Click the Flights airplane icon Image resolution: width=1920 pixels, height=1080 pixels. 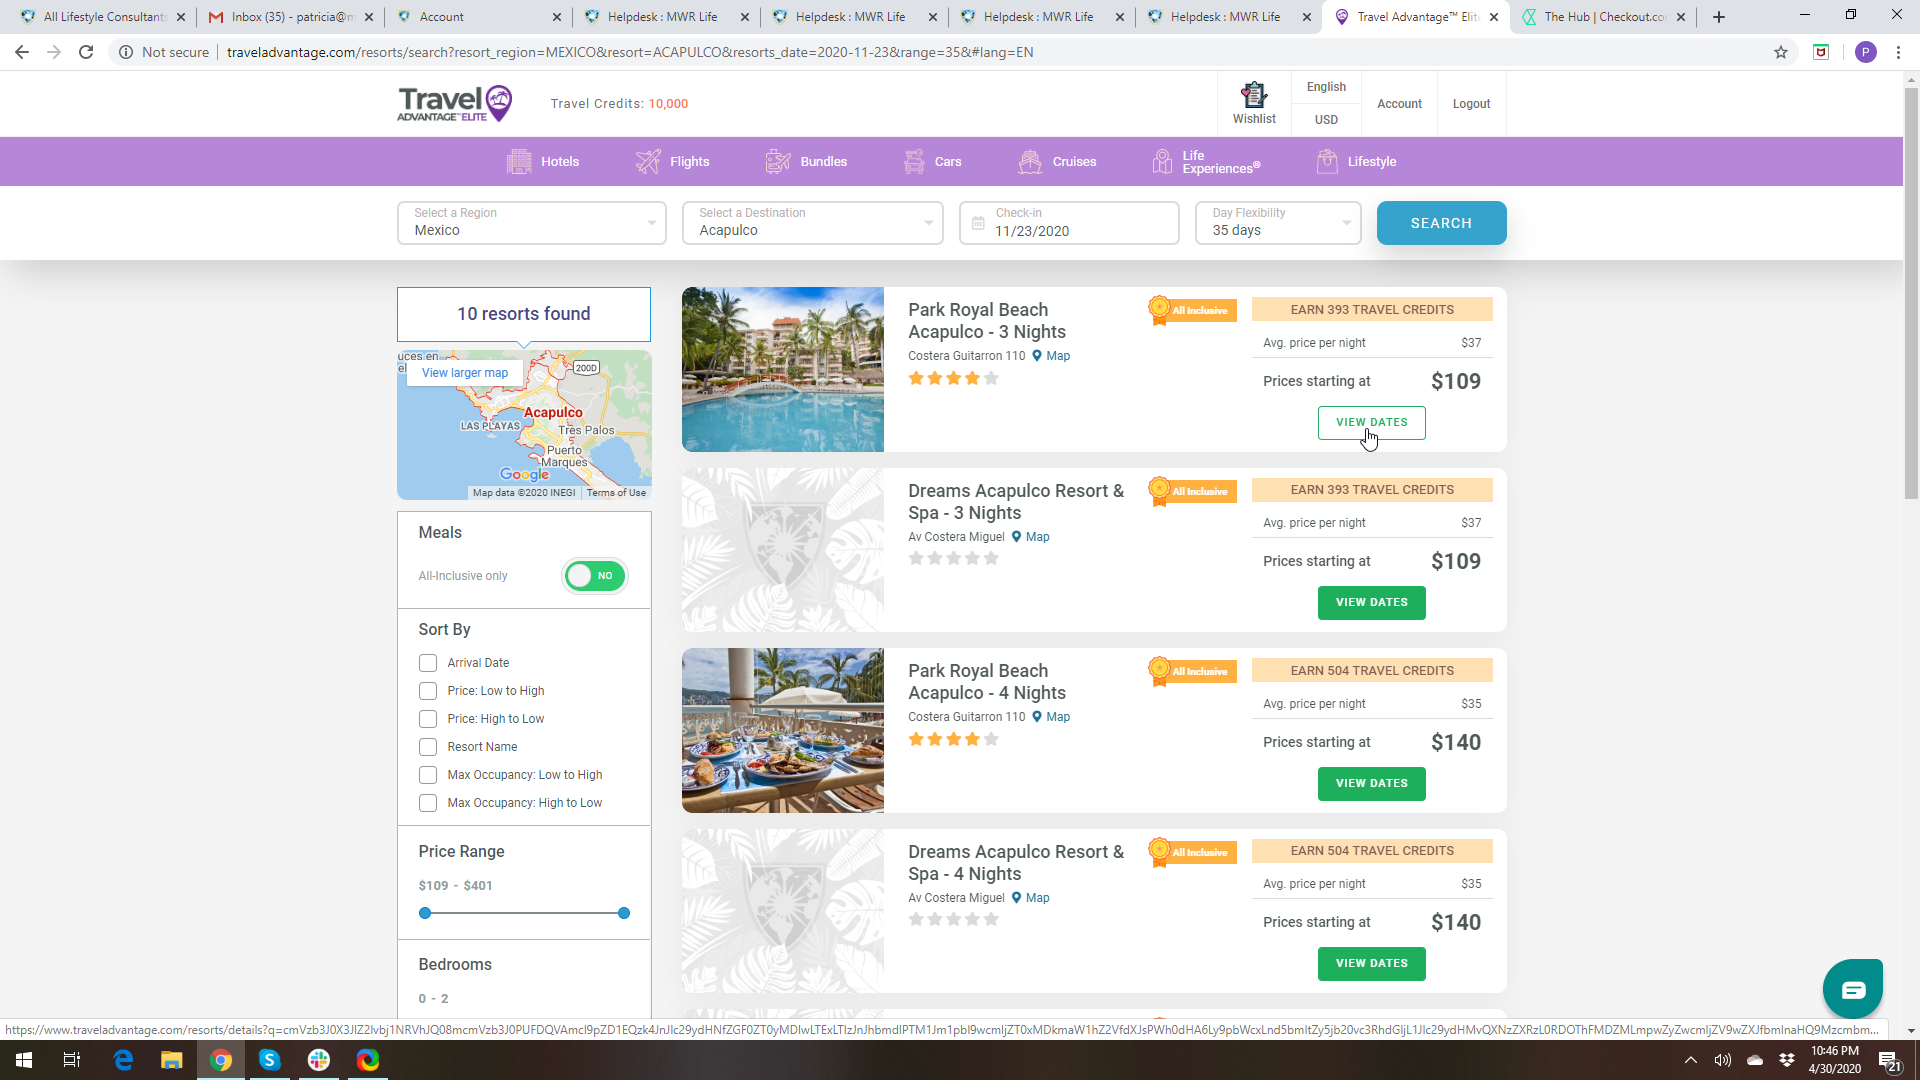[x=648, y=162]
